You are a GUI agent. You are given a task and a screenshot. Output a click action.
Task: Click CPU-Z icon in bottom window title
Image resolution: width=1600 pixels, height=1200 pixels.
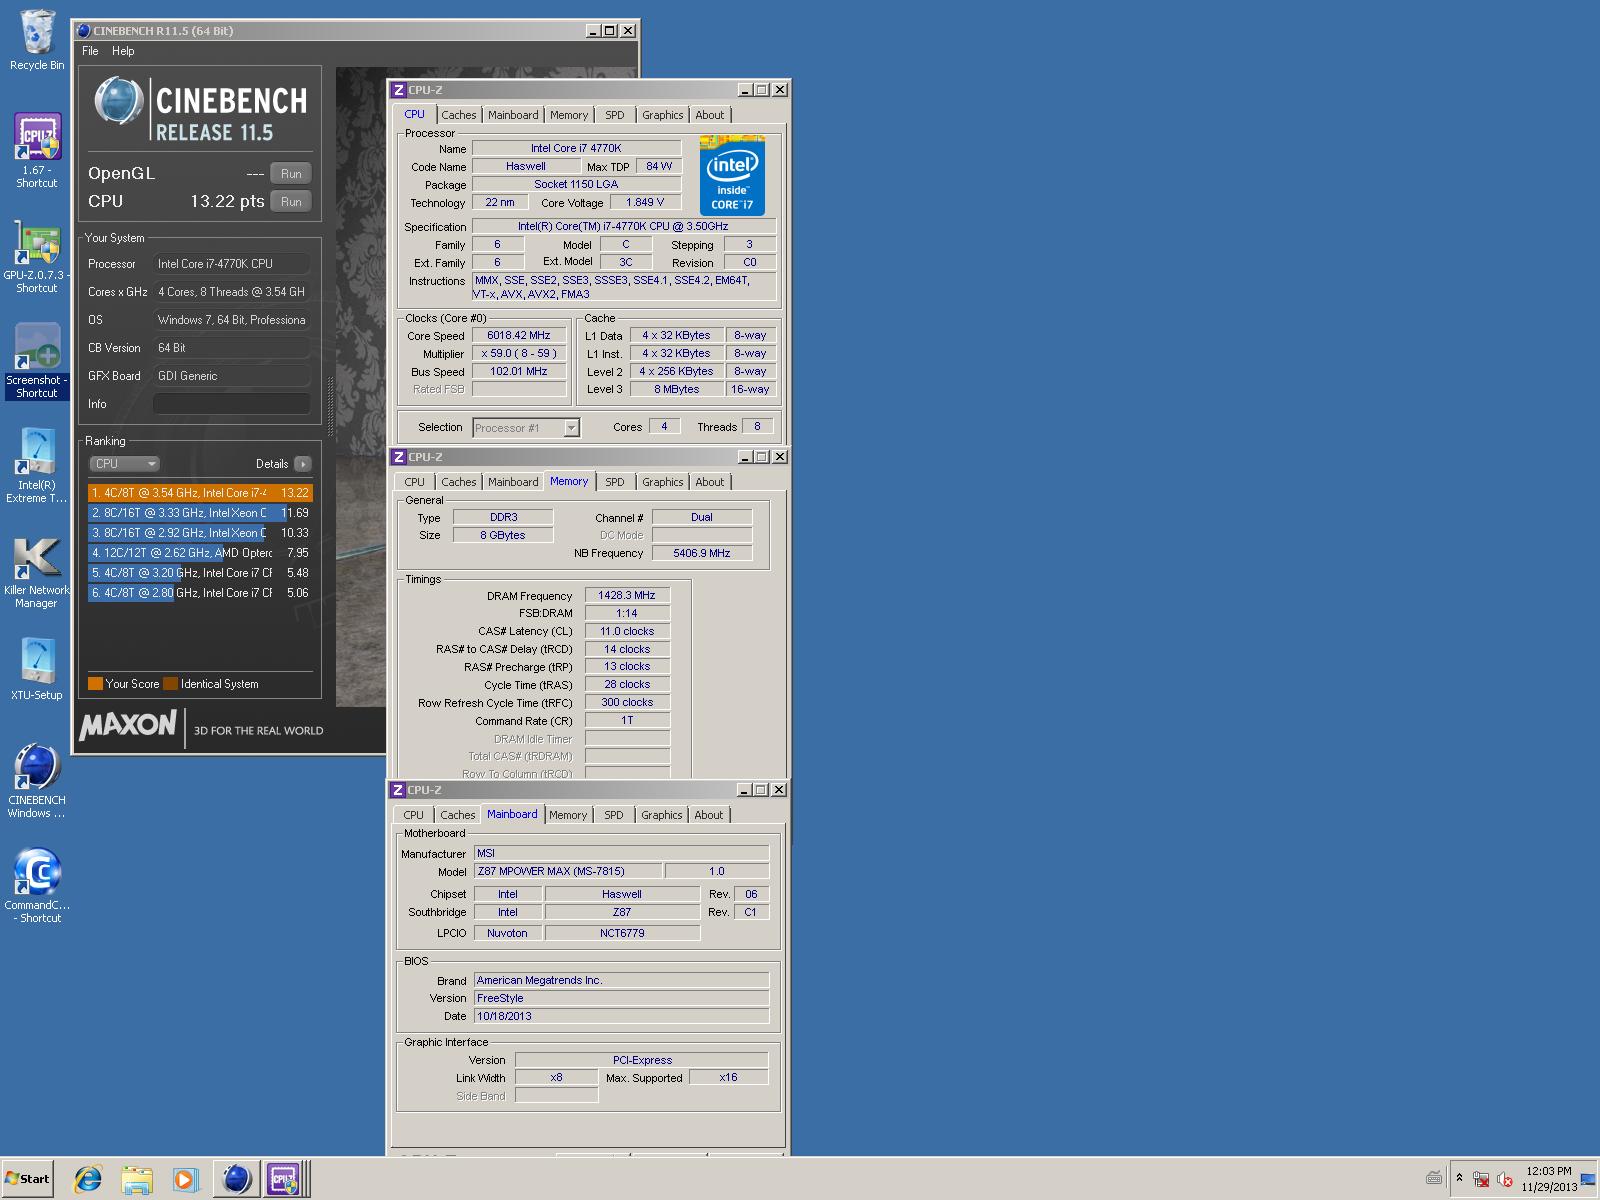[398, 790]
